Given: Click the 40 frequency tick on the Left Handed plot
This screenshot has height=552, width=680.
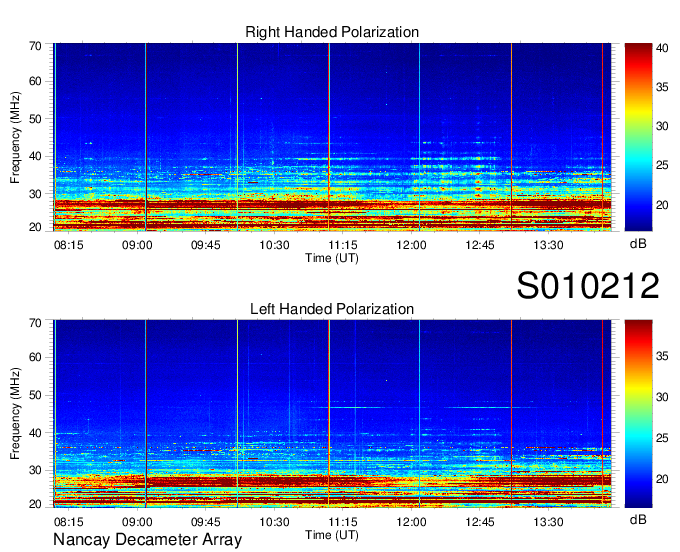Looking at the screenshot, I should click(x=35, y=433).
